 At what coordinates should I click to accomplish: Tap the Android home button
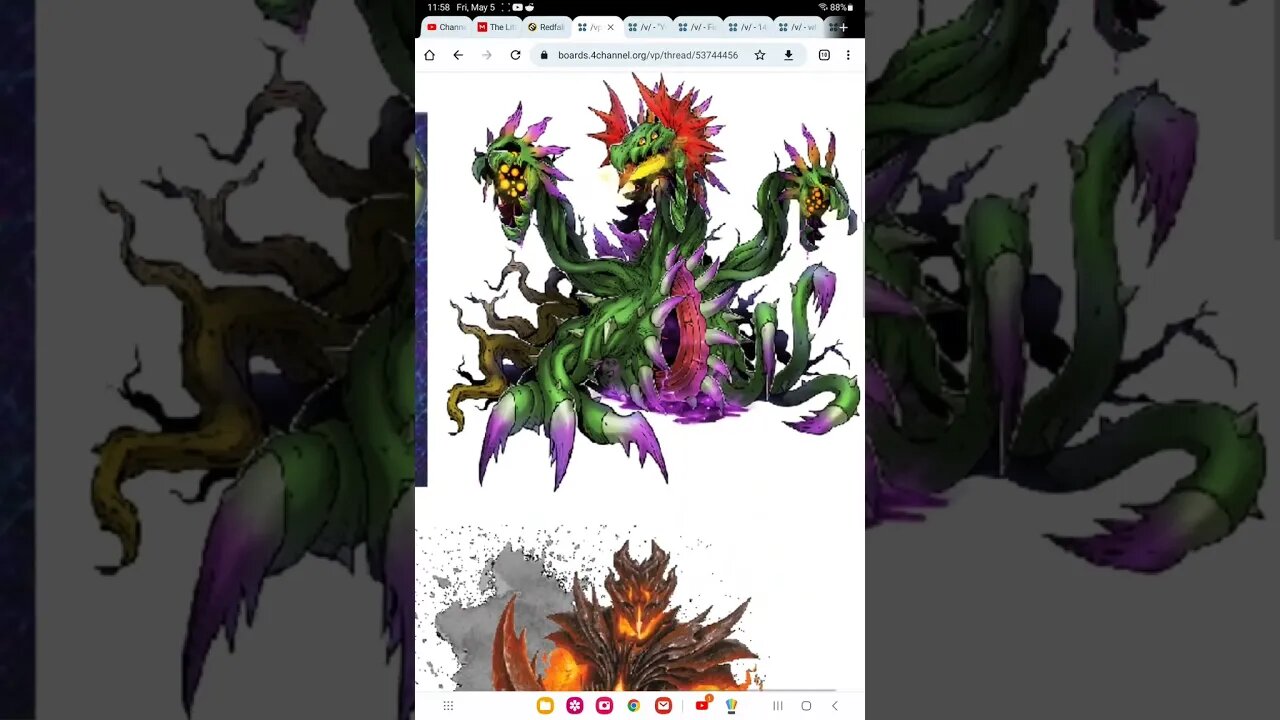point(806,706)
